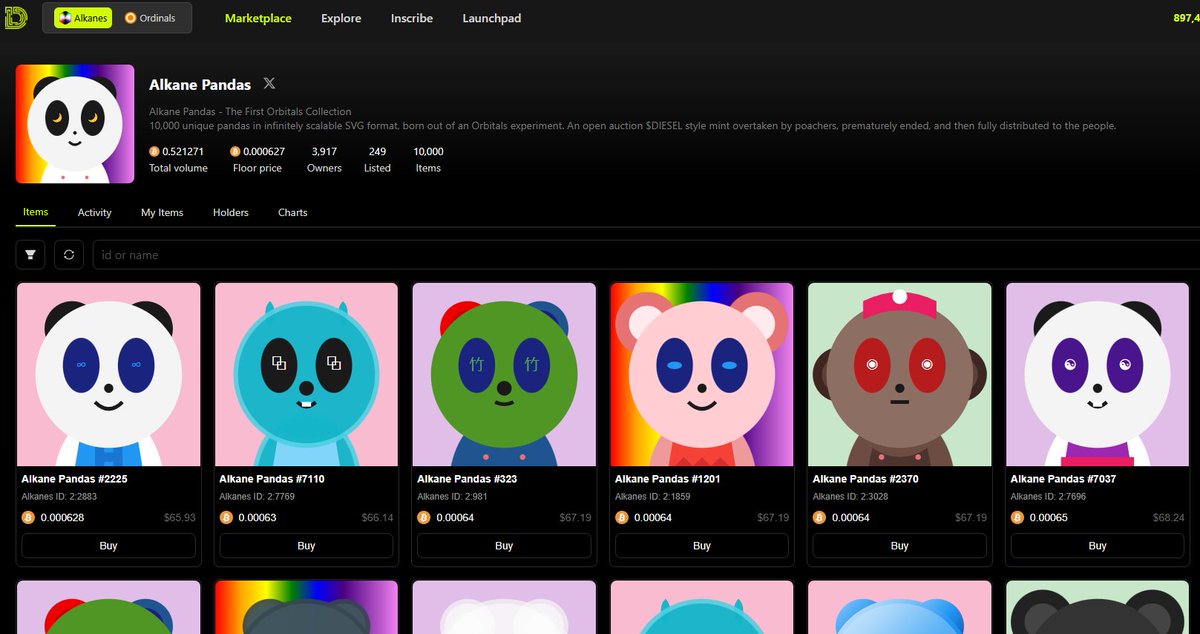Click the title 'Alkane Pandas #7037'
The width and height of the screenshot is (1200, 634).
tap(1064, 480)
